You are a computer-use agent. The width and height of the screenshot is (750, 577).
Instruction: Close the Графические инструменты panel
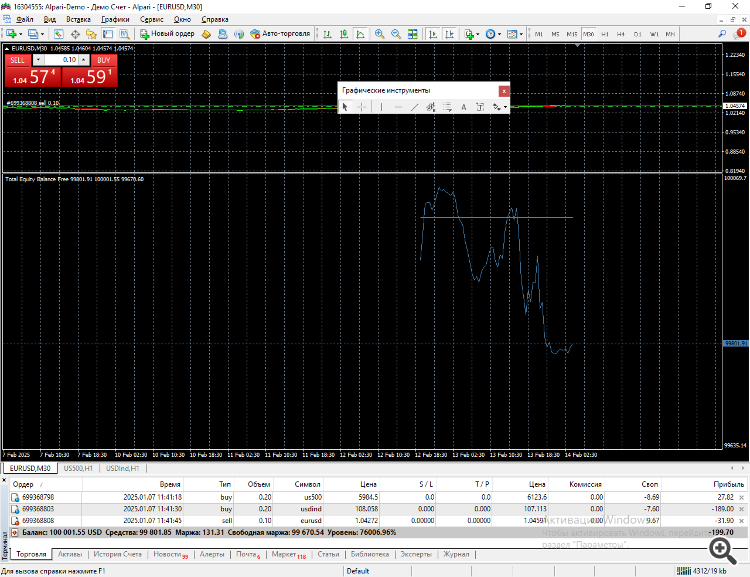[x=504, y=91]
